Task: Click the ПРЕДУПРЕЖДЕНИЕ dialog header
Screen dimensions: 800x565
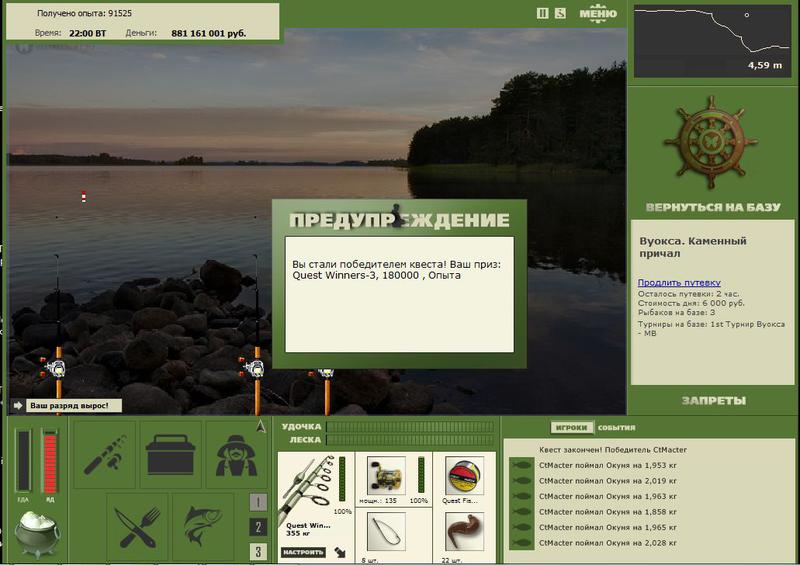Action: pyautogui.click(x=399, y=219)
